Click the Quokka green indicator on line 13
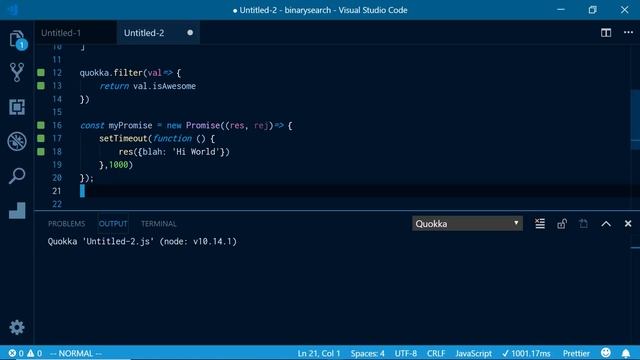This screenshot has width=640, height=360. (x=41, y=86)
